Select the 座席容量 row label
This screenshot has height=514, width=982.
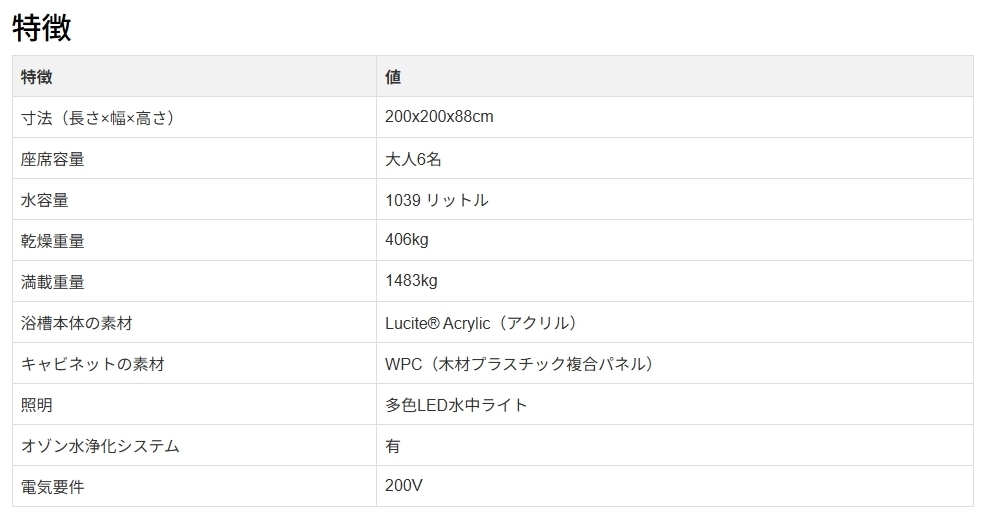(53, 159)
